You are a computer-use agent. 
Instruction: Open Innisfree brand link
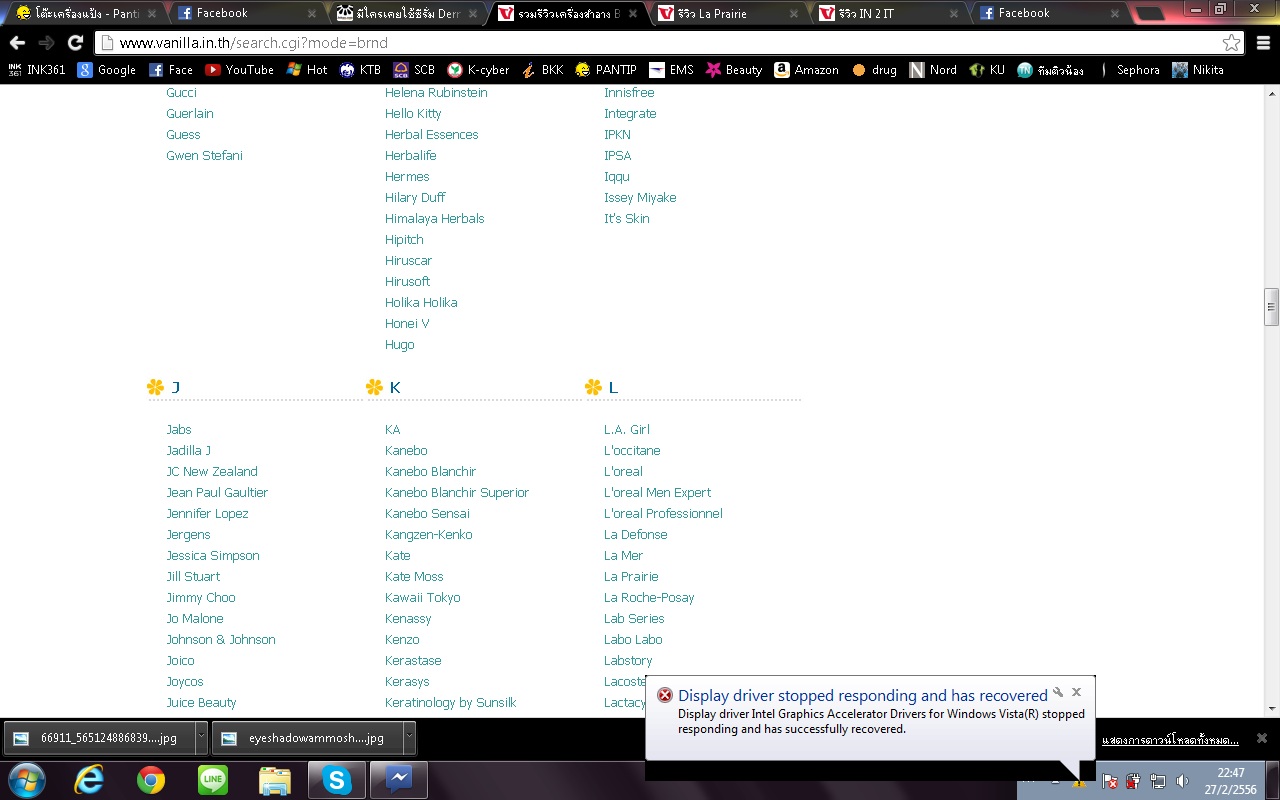coord(629,92)
